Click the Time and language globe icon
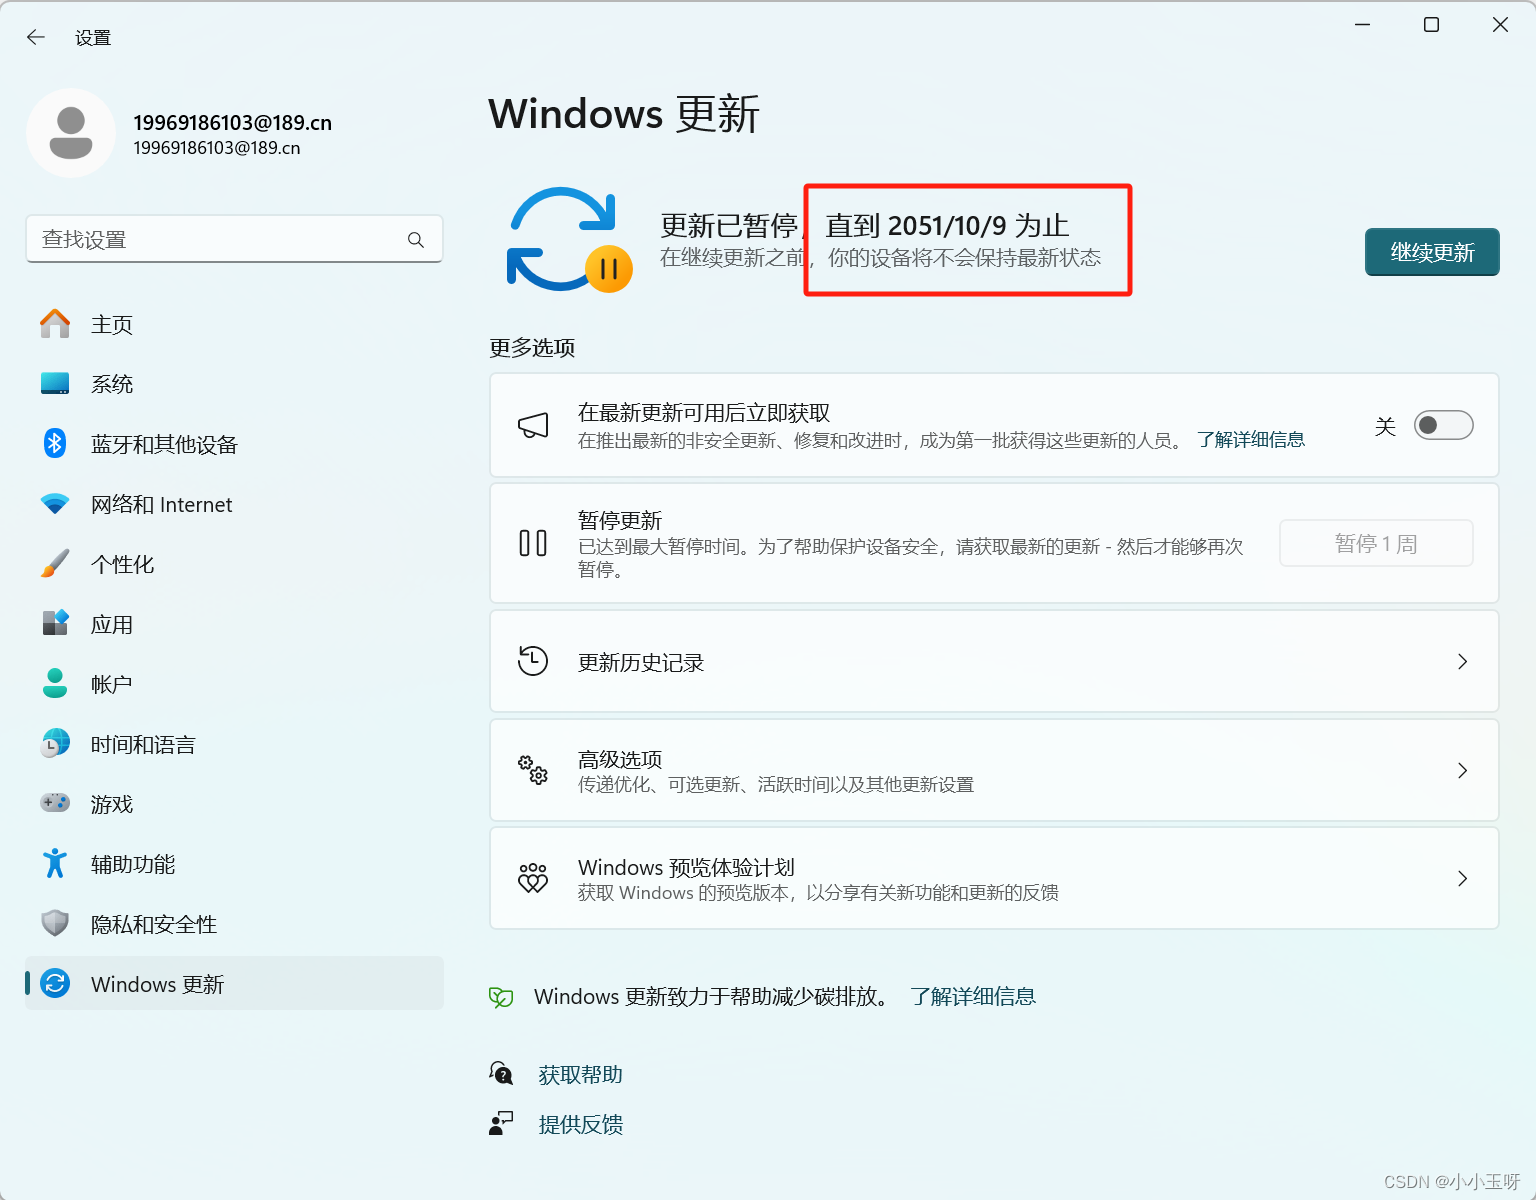Image resolution: width=1536 pixels, height=1200 pixels. [55, 743]
